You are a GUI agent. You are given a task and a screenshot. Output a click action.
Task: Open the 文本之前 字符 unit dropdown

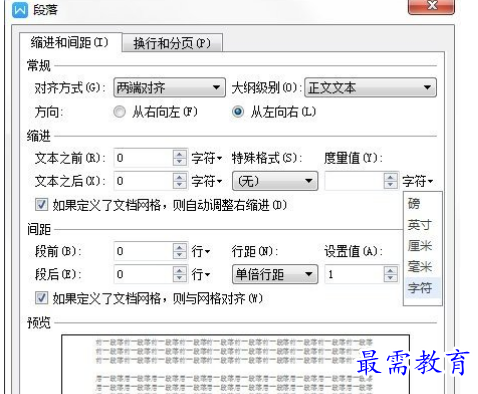(x=207, y=158)
